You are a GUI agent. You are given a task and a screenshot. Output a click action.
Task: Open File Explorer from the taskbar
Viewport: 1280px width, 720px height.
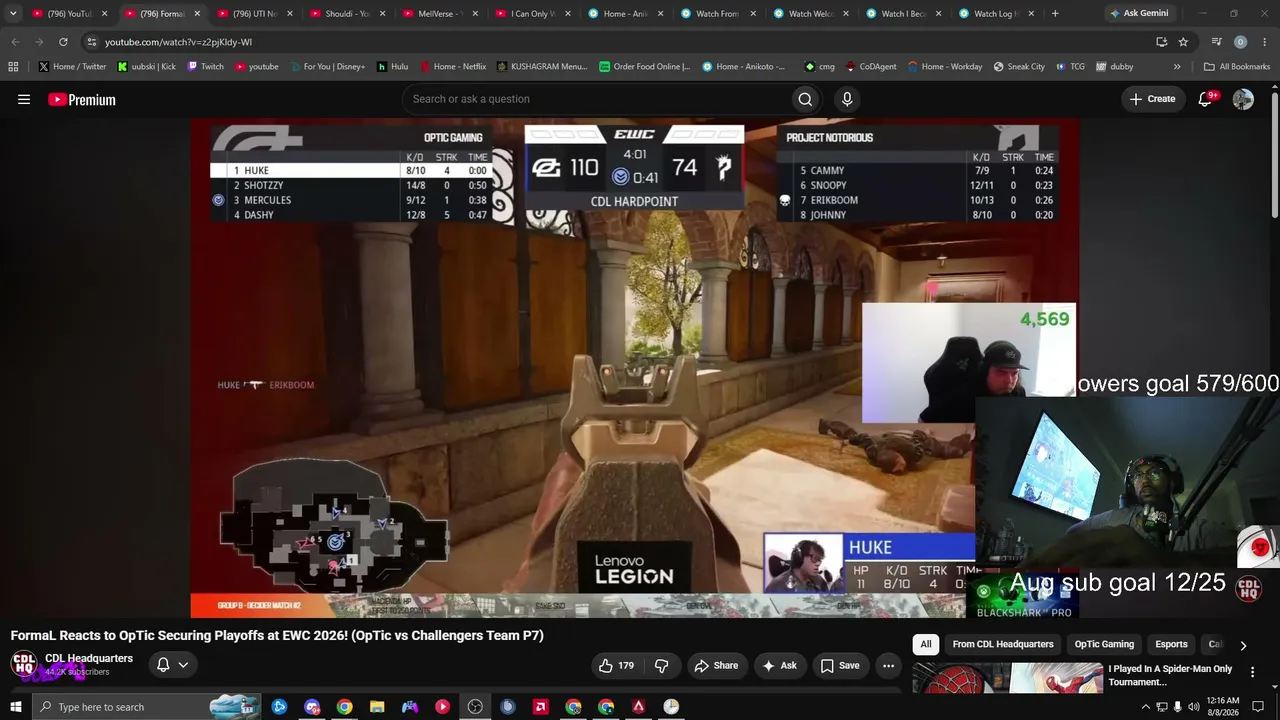pos(377,707)
